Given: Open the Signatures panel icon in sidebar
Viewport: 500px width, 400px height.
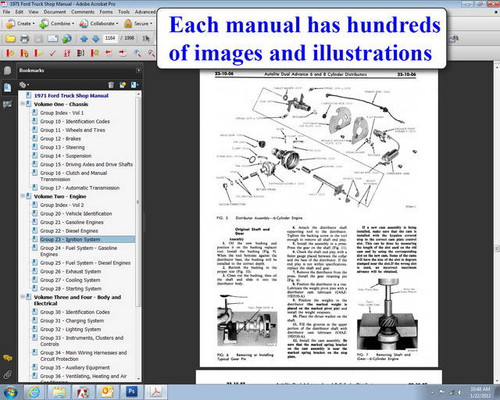Looking at the screenshot, I should (x=7, y=105).
